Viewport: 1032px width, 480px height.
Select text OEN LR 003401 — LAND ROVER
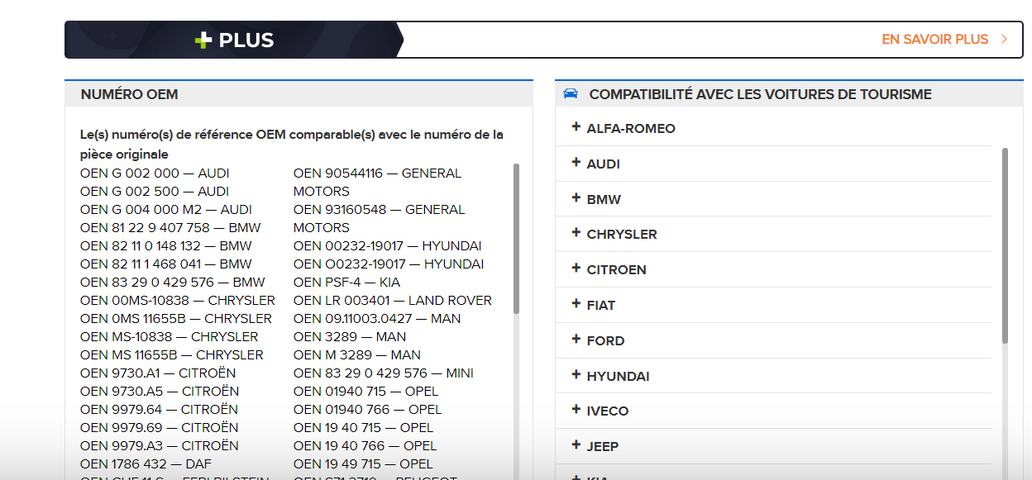point(393,301)
